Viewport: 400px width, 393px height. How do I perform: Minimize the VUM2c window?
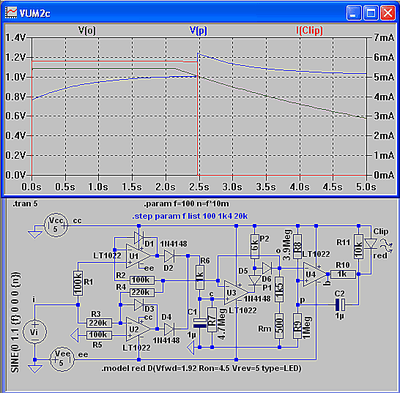pyautogui.click(x=353, y=13)
